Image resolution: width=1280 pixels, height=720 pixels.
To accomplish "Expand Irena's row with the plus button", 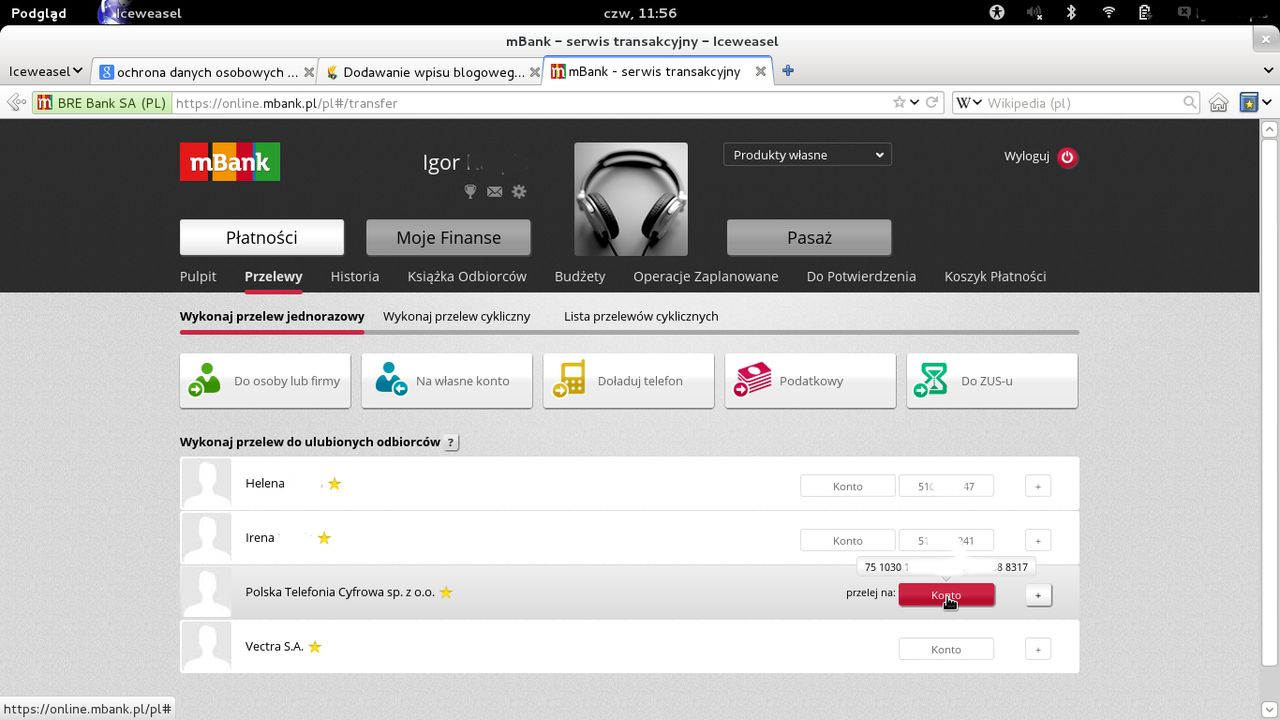I will pos(1038,540).
